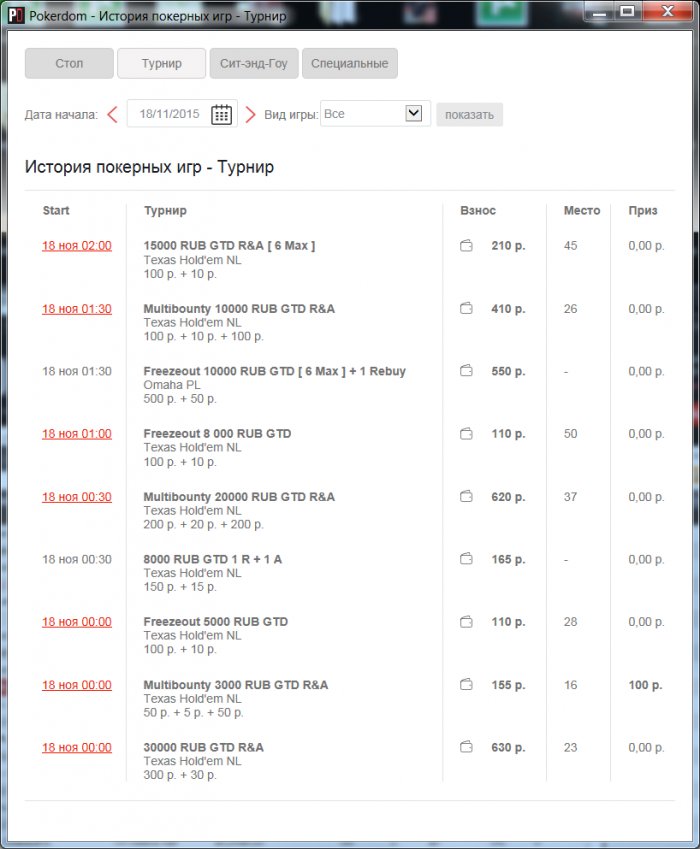Open the 18 ноя 01:00 tournament link
The height and width of the screenshot is (849, 700).
(x=77, y=434)
